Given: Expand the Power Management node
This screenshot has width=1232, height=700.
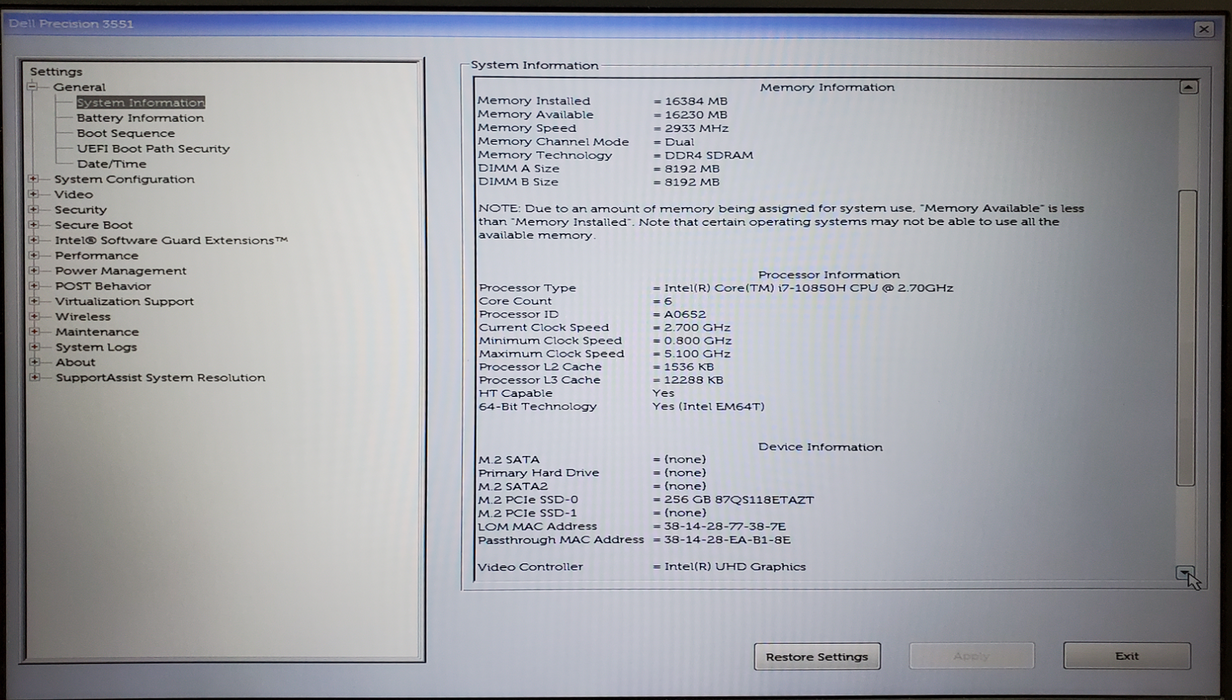Looking at the screenshot, I should click(x=34, y=271).
